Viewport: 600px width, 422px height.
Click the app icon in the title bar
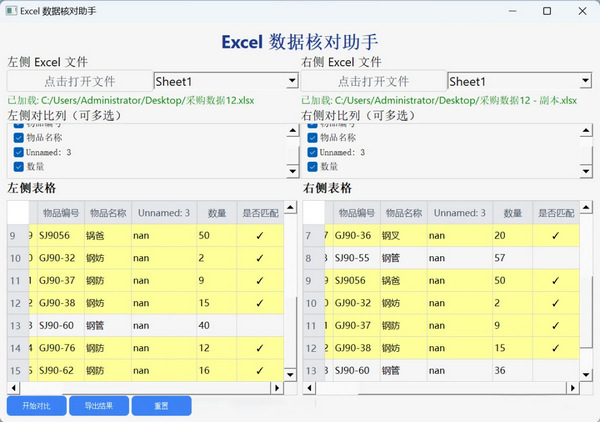[11, 11]
